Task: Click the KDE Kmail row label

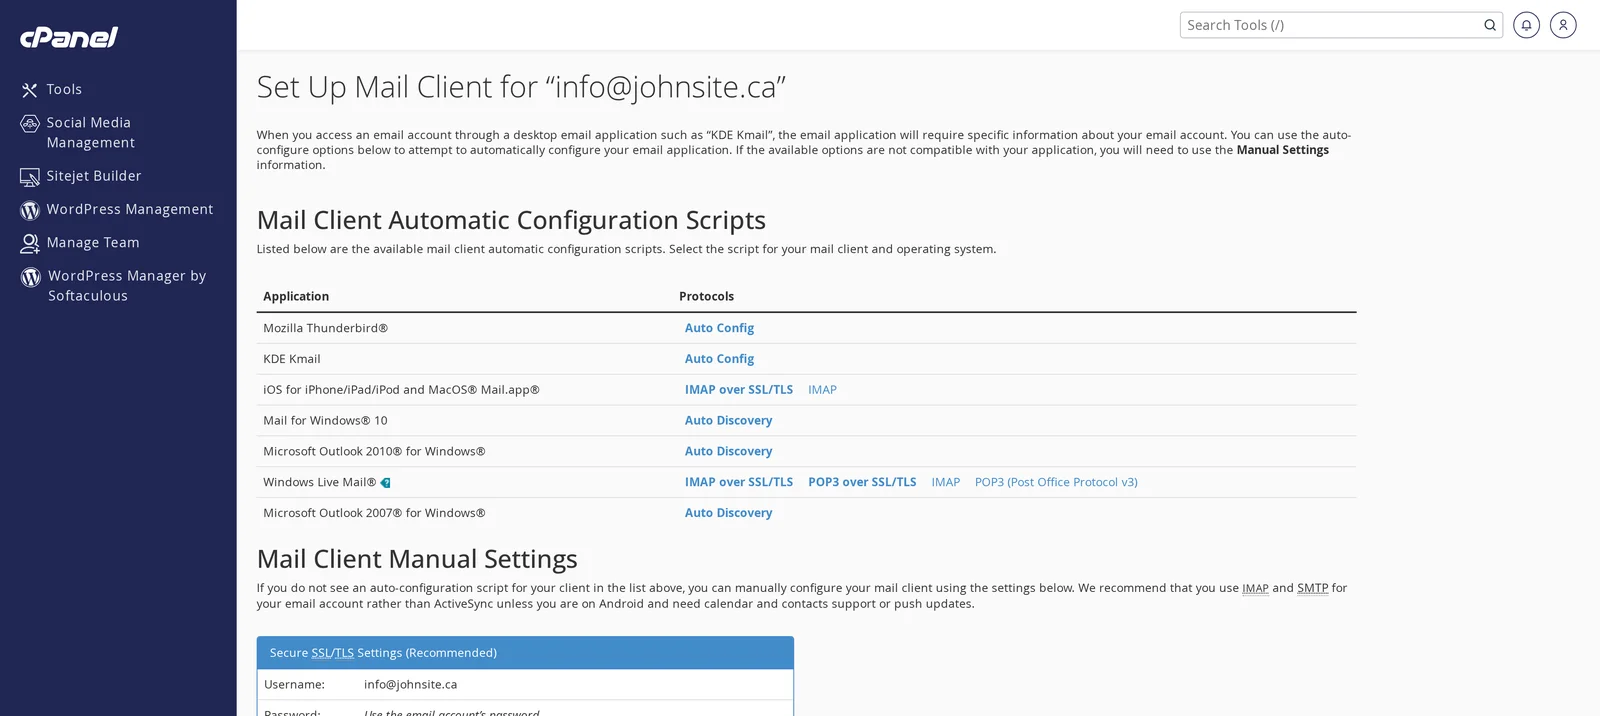Action: (x=292, y=359)
